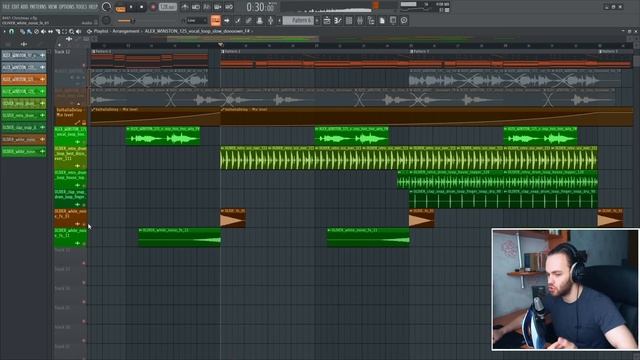Click the arrow left of Pattern 6

(280, 20)
